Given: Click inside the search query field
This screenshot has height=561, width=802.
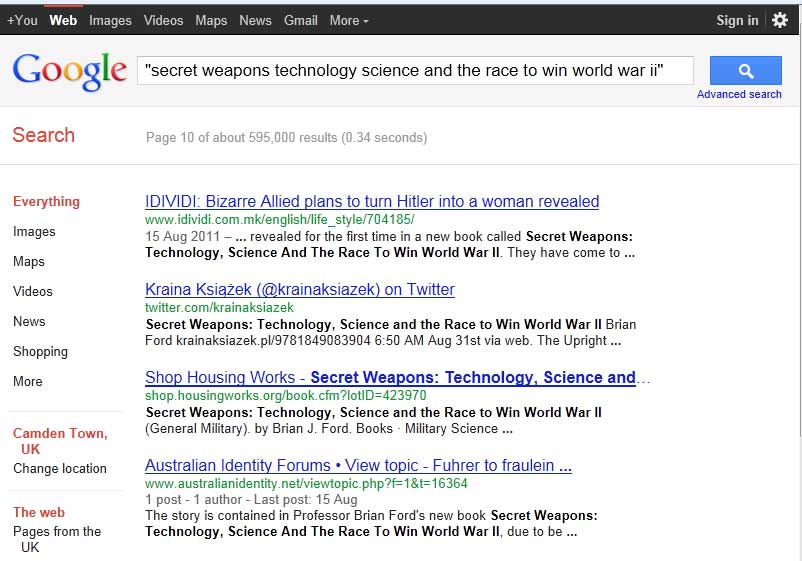Looking at the screenshot, I should click(415, 71).
